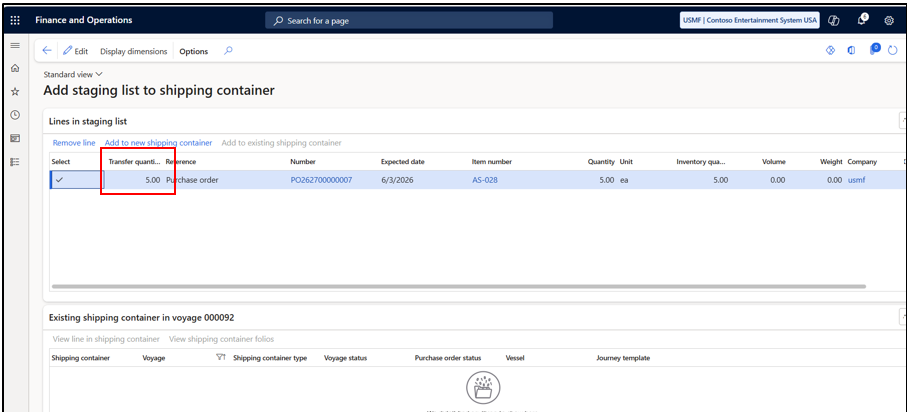Sort by Reference column header
907x412 pixels.
click(180, 162)
